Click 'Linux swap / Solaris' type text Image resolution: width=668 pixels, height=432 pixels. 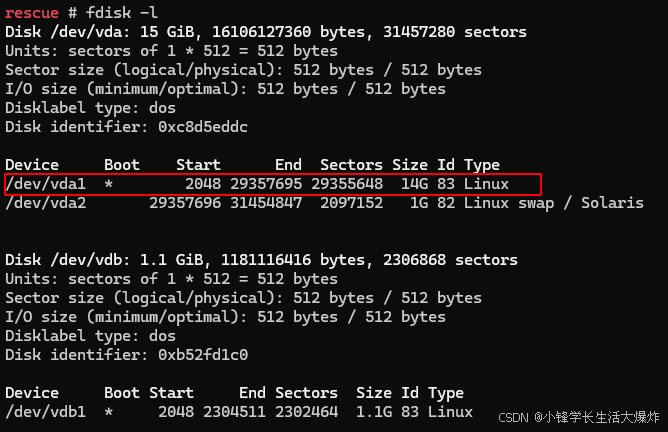click(x=553, y=203)
